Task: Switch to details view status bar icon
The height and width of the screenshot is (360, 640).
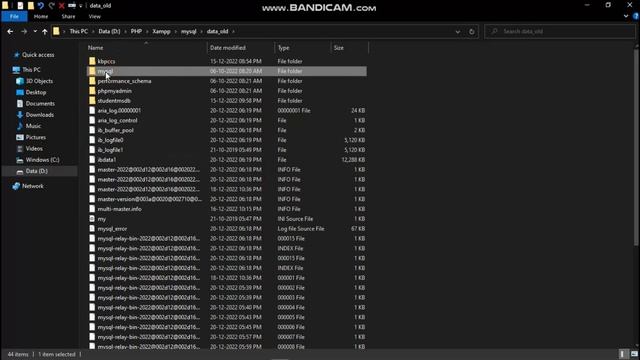Action: pos(622,354)
